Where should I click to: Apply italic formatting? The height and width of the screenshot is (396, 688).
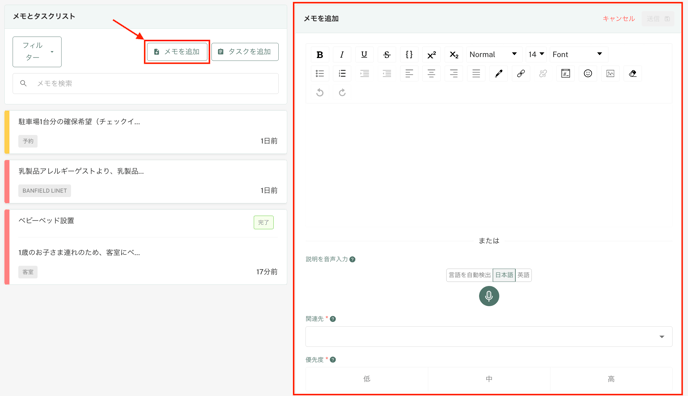tap(342, 54)
